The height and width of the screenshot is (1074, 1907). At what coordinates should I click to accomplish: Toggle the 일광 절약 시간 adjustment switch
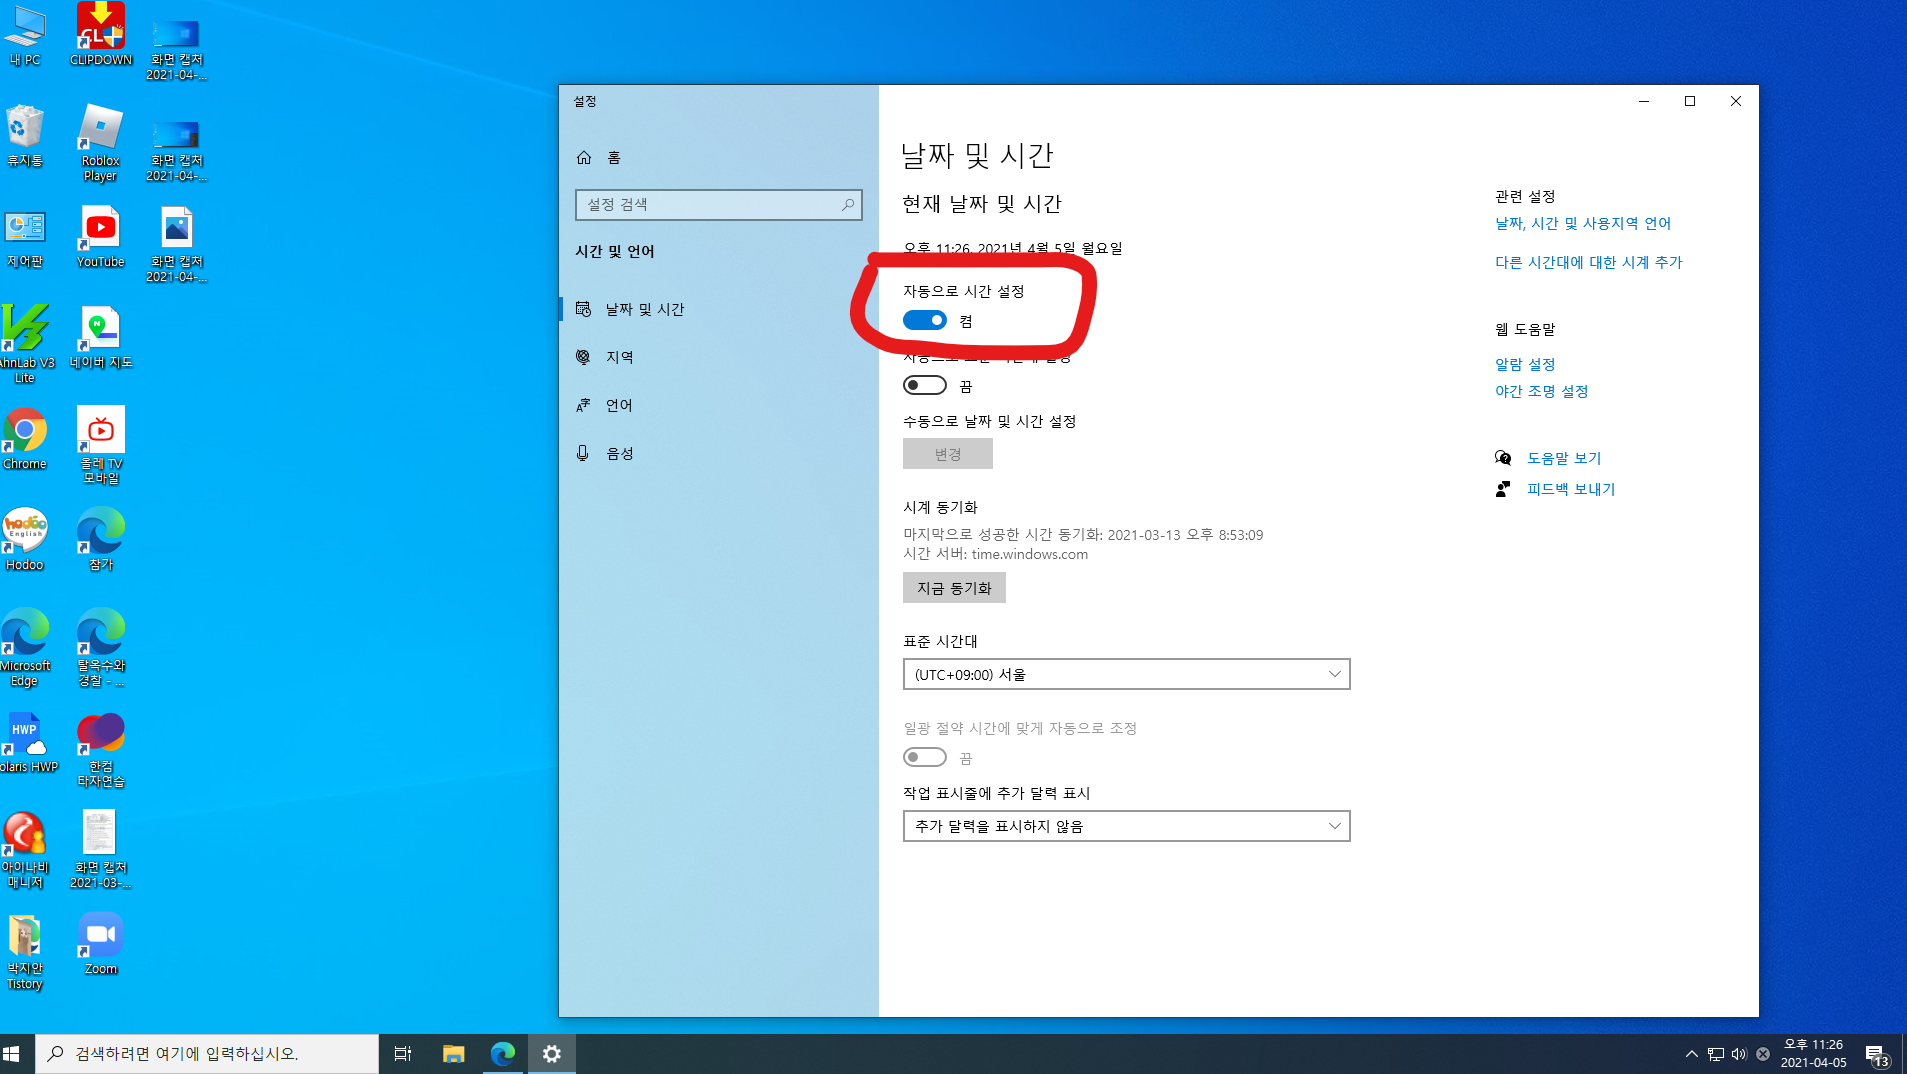(925, 757)
